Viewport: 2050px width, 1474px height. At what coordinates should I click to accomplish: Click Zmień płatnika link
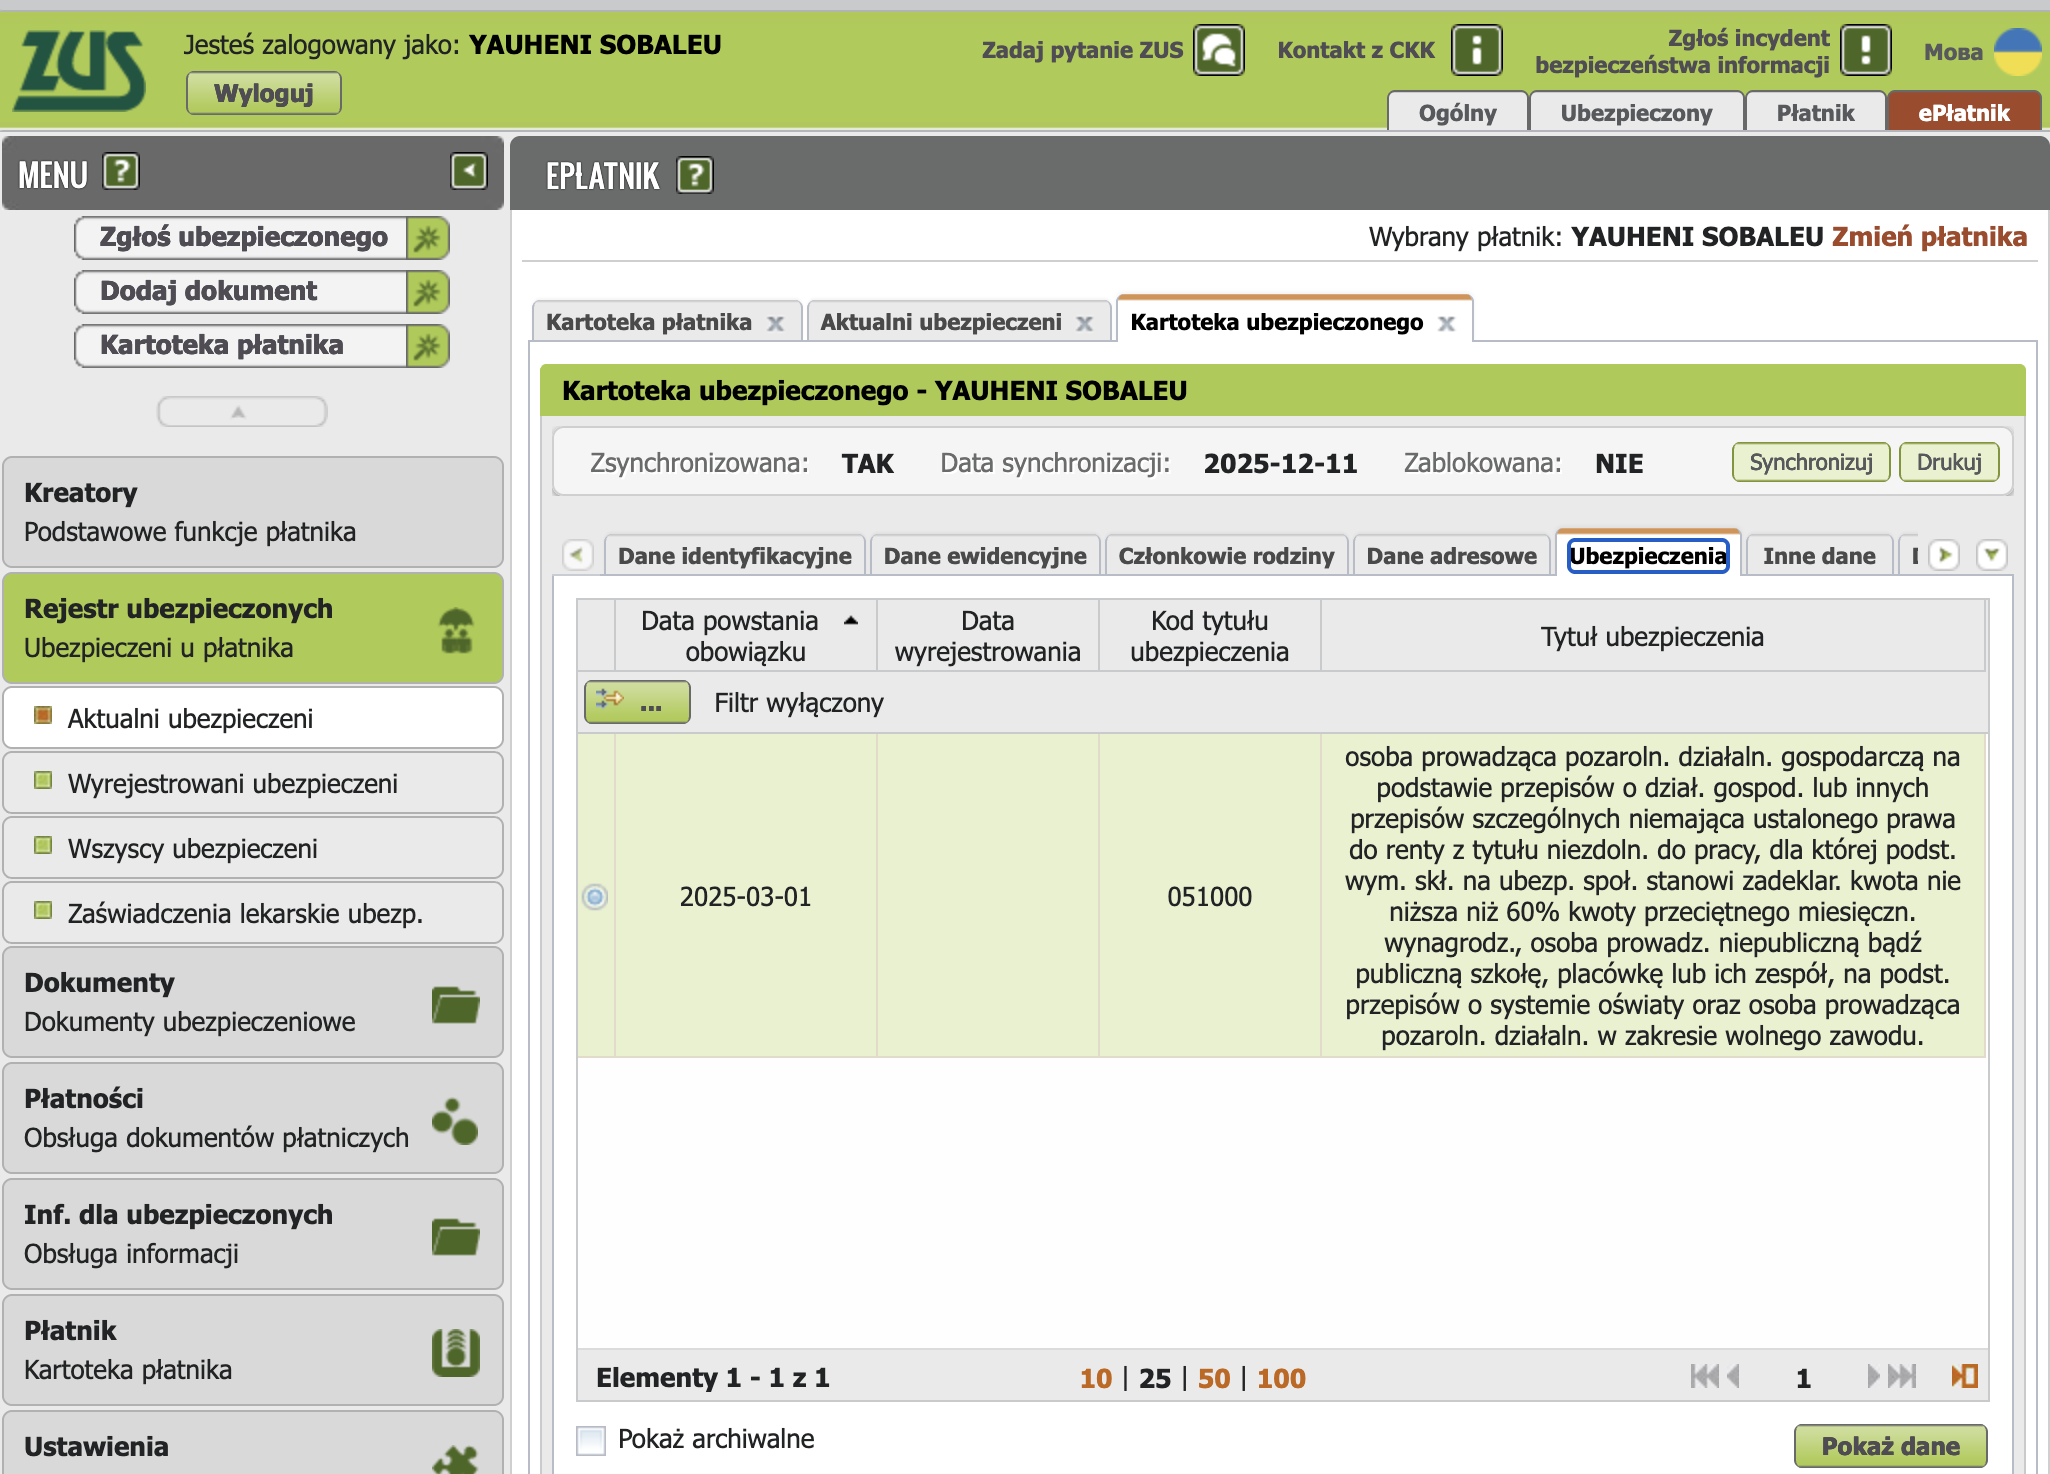1929,237
